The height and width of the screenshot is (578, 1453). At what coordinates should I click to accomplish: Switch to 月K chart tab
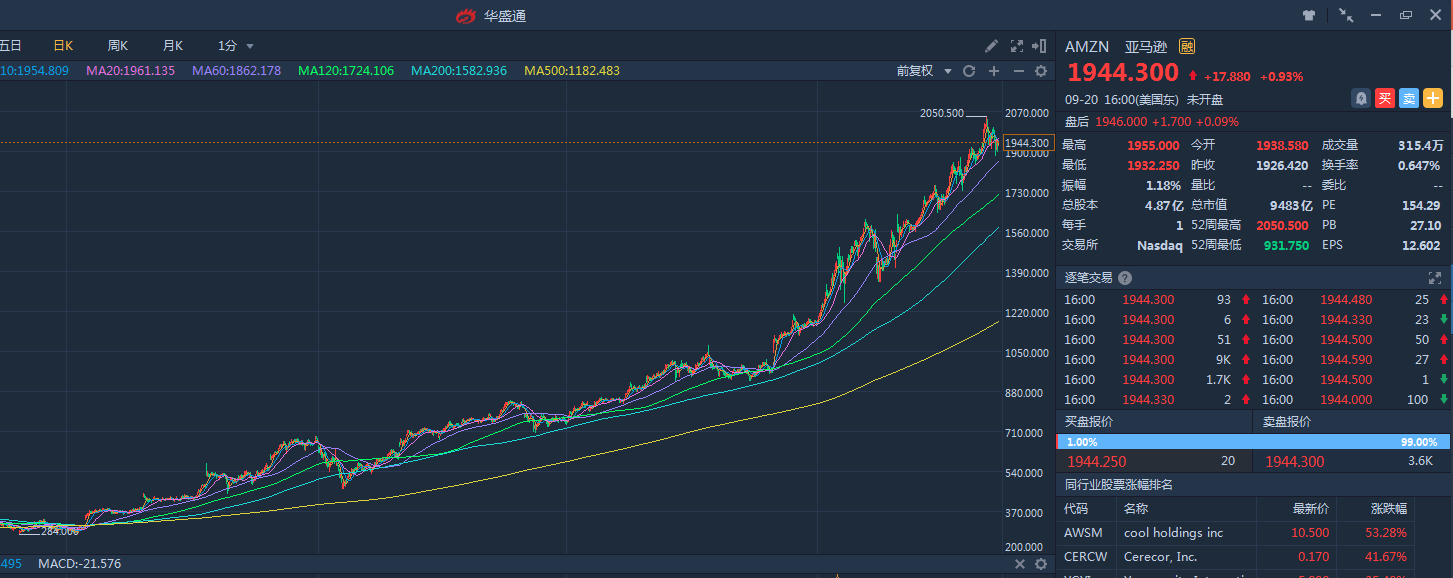pyautogui.click(x=173, y=46)
